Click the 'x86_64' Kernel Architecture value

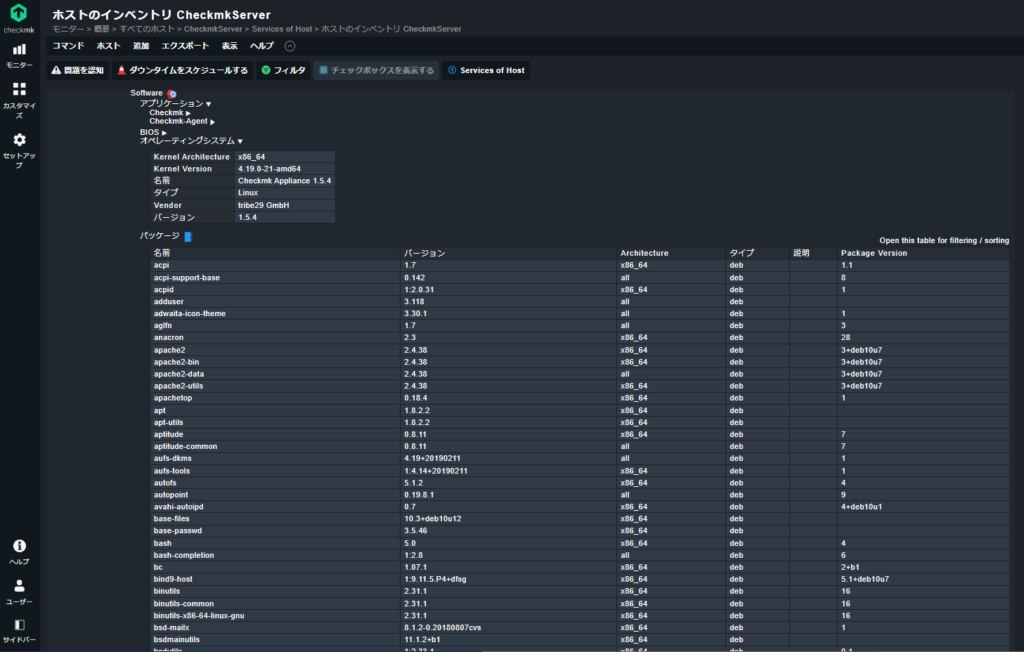251,157
